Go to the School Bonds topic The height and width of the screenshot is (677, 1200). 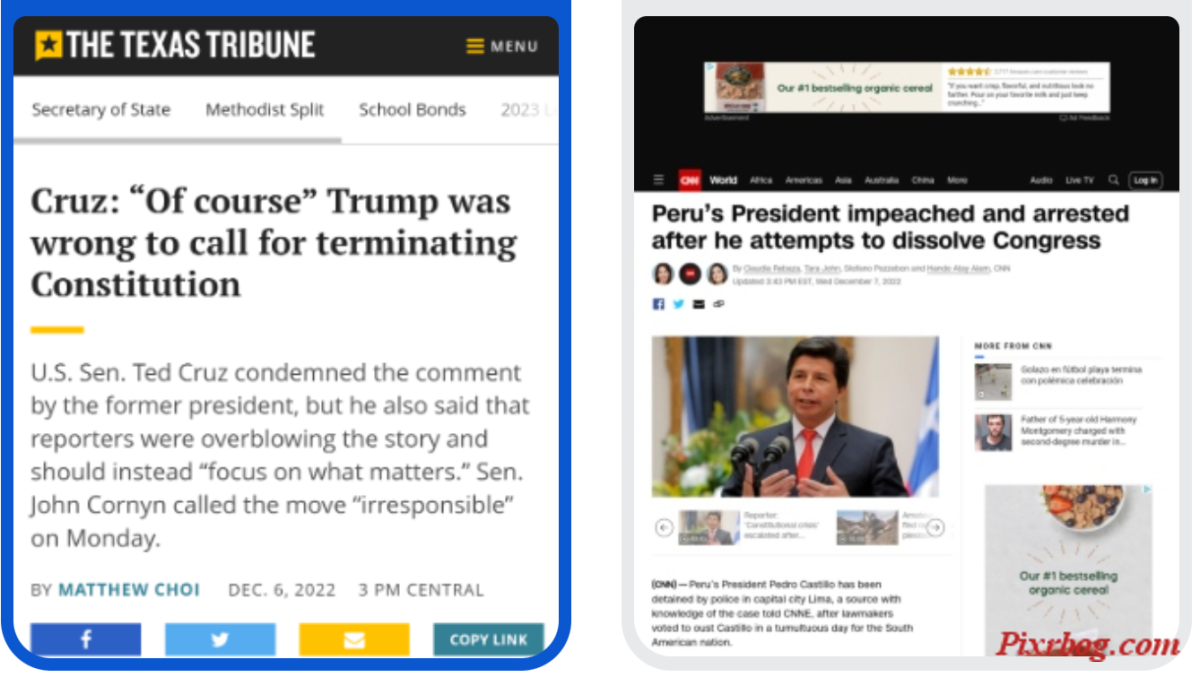412,110
